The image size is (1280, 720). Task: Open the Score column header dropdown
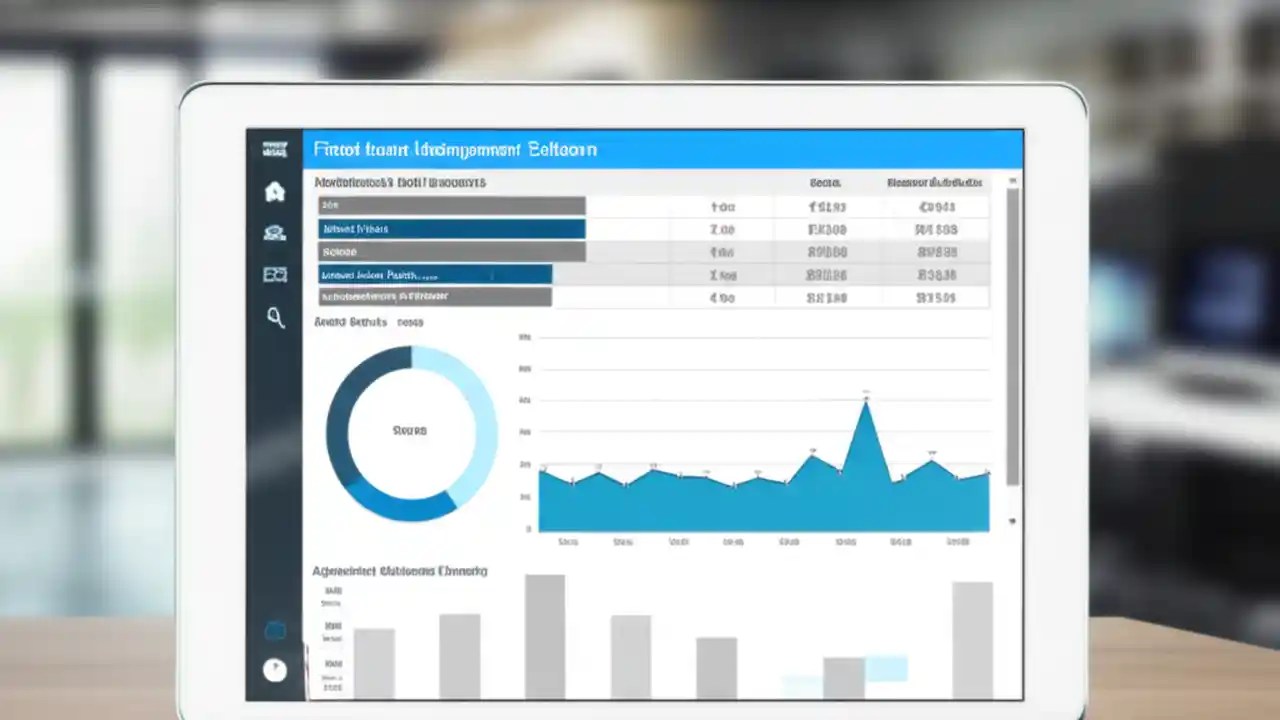(x=824, y=183)
